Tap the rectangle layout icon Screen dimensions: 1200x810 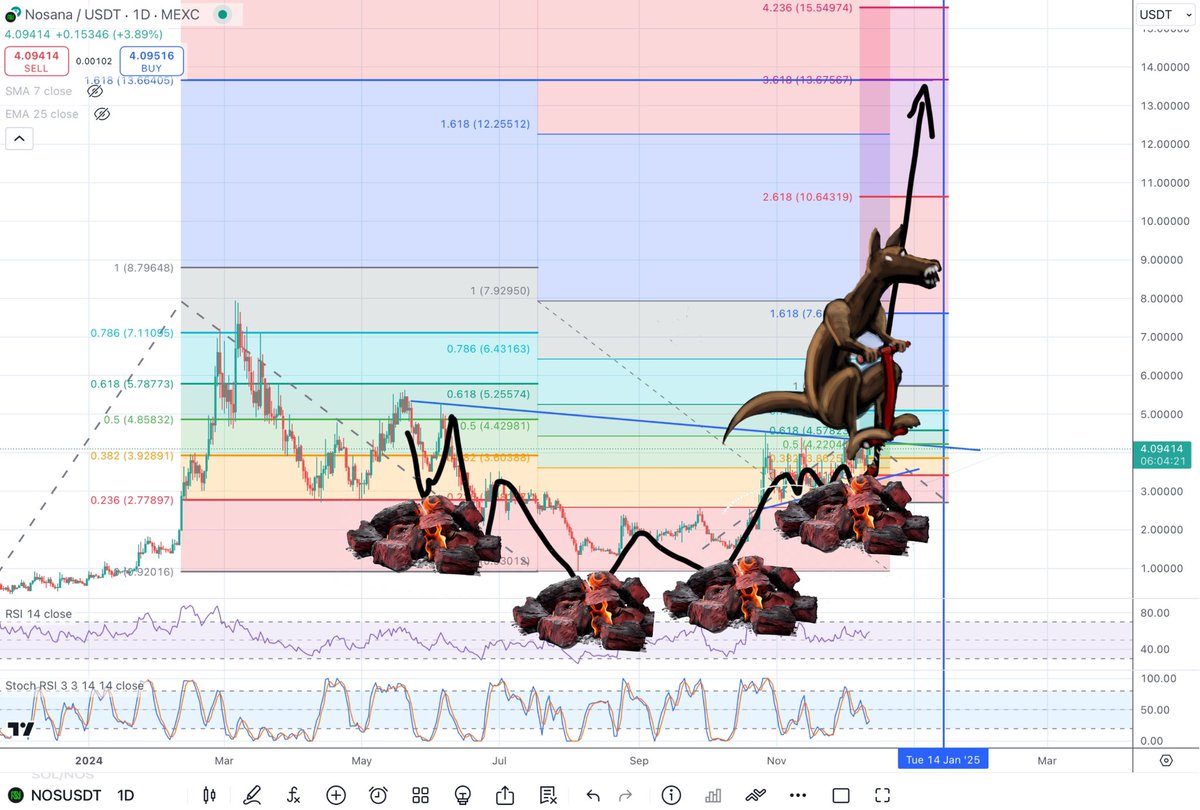tap(841, 796)
